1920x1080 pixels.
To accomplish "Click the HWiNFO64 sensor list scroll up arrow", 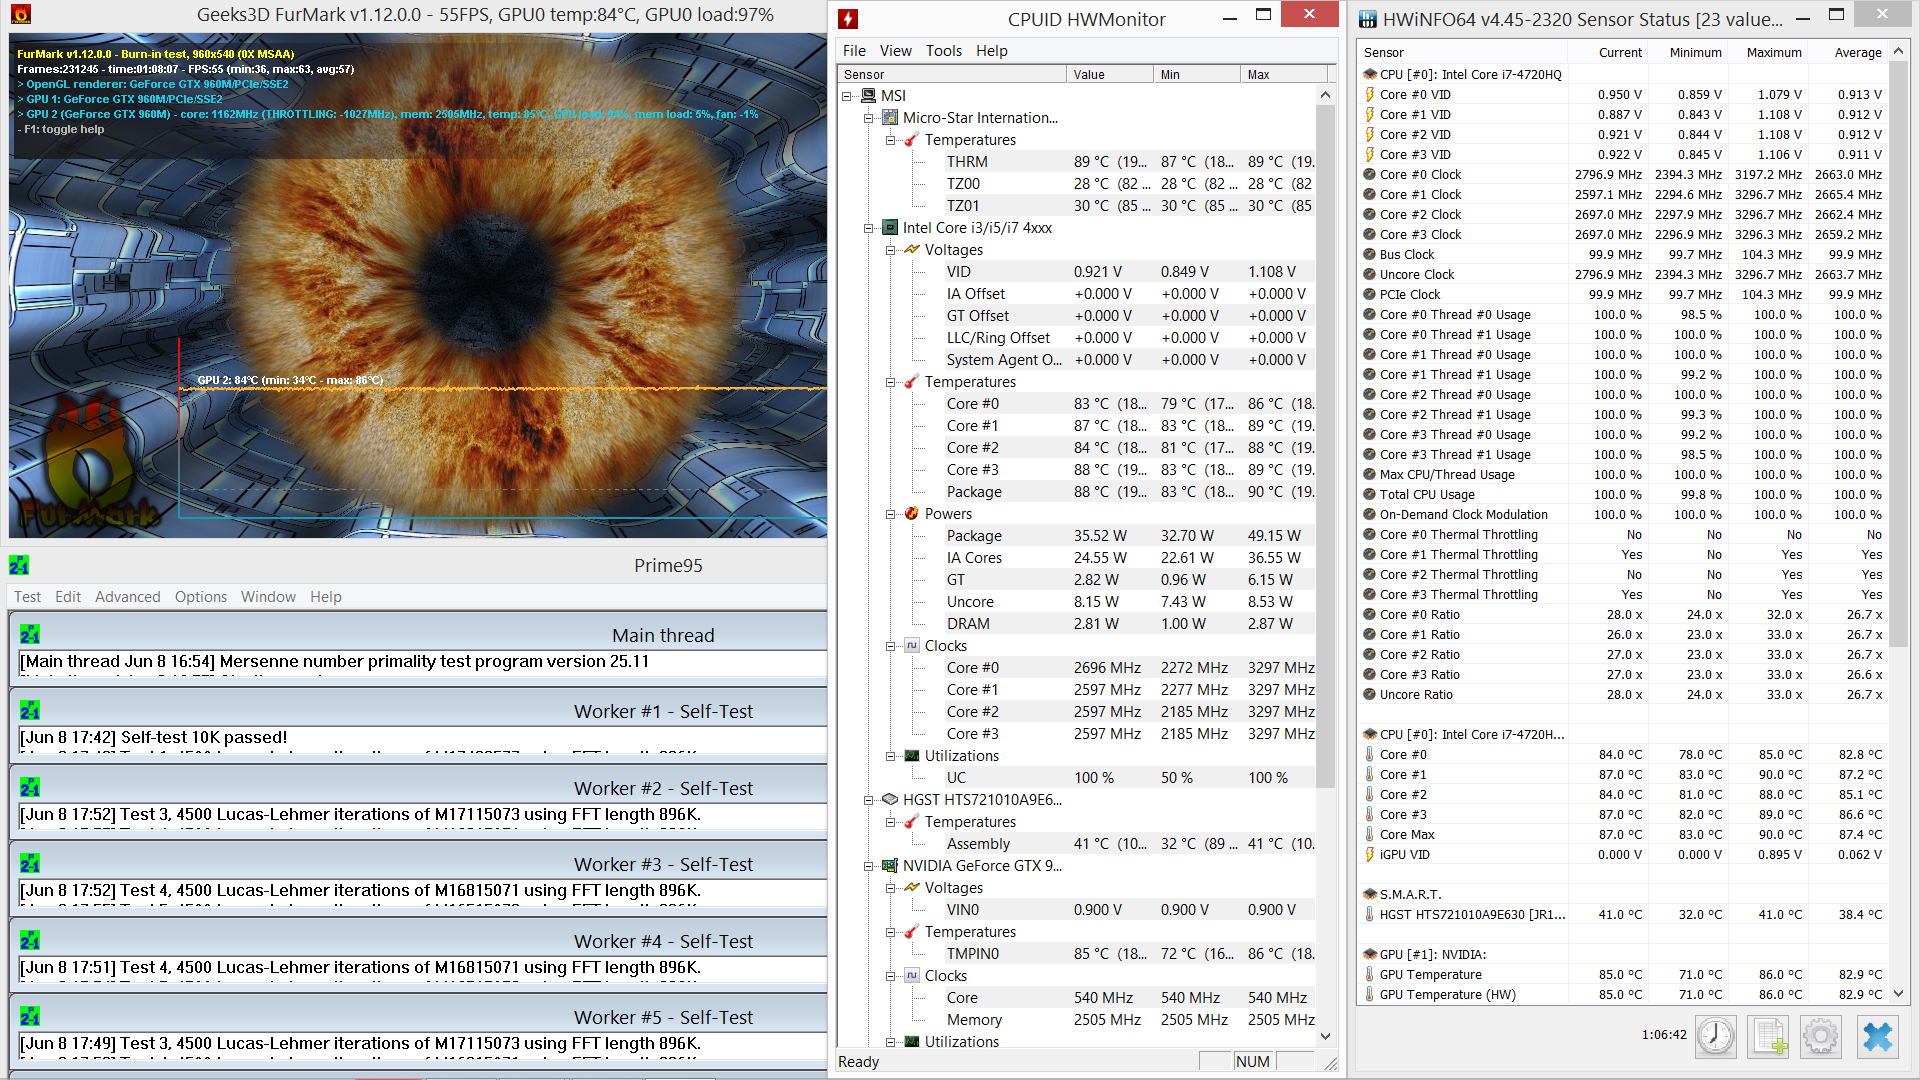I will [x=1898, y=51].
